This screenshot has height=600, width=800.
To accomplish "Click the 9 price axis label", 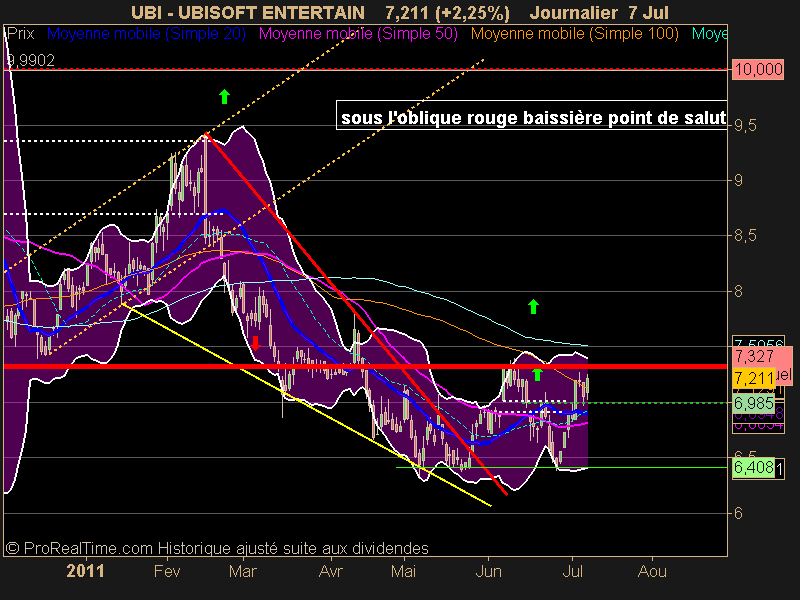I will 738,180.
